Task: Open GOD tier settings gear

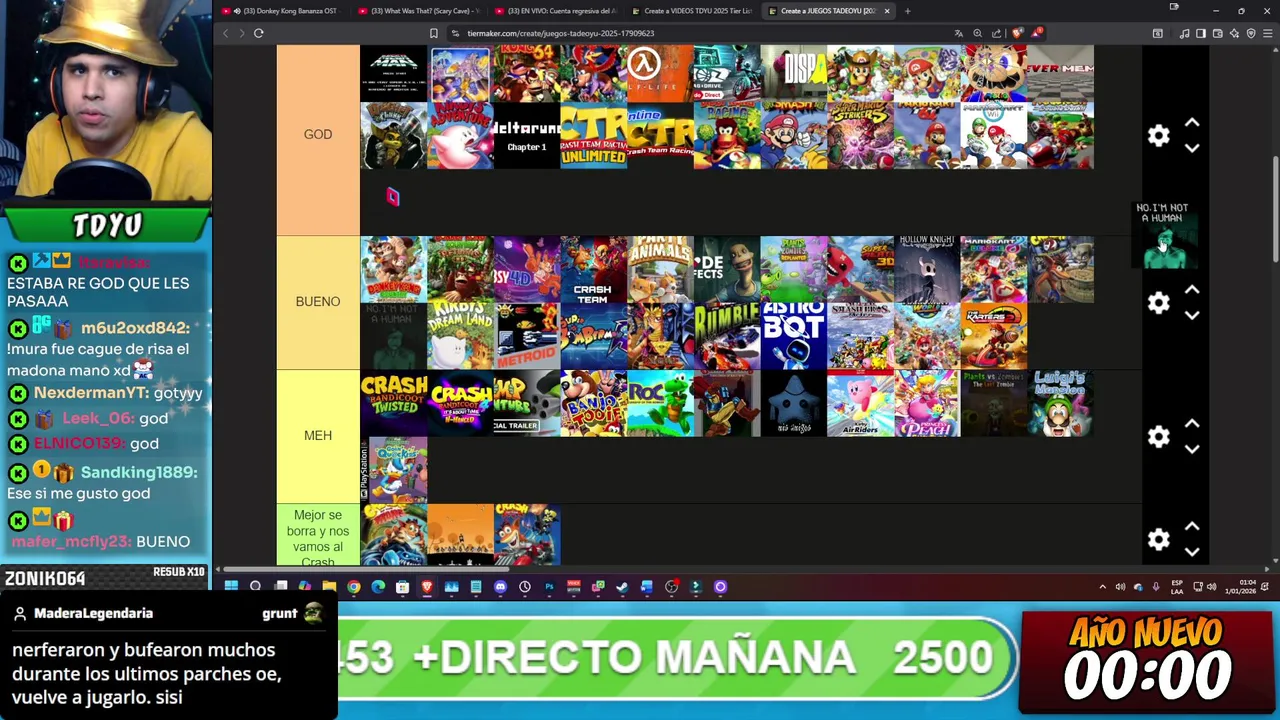Action: [x=1158, y=136]
